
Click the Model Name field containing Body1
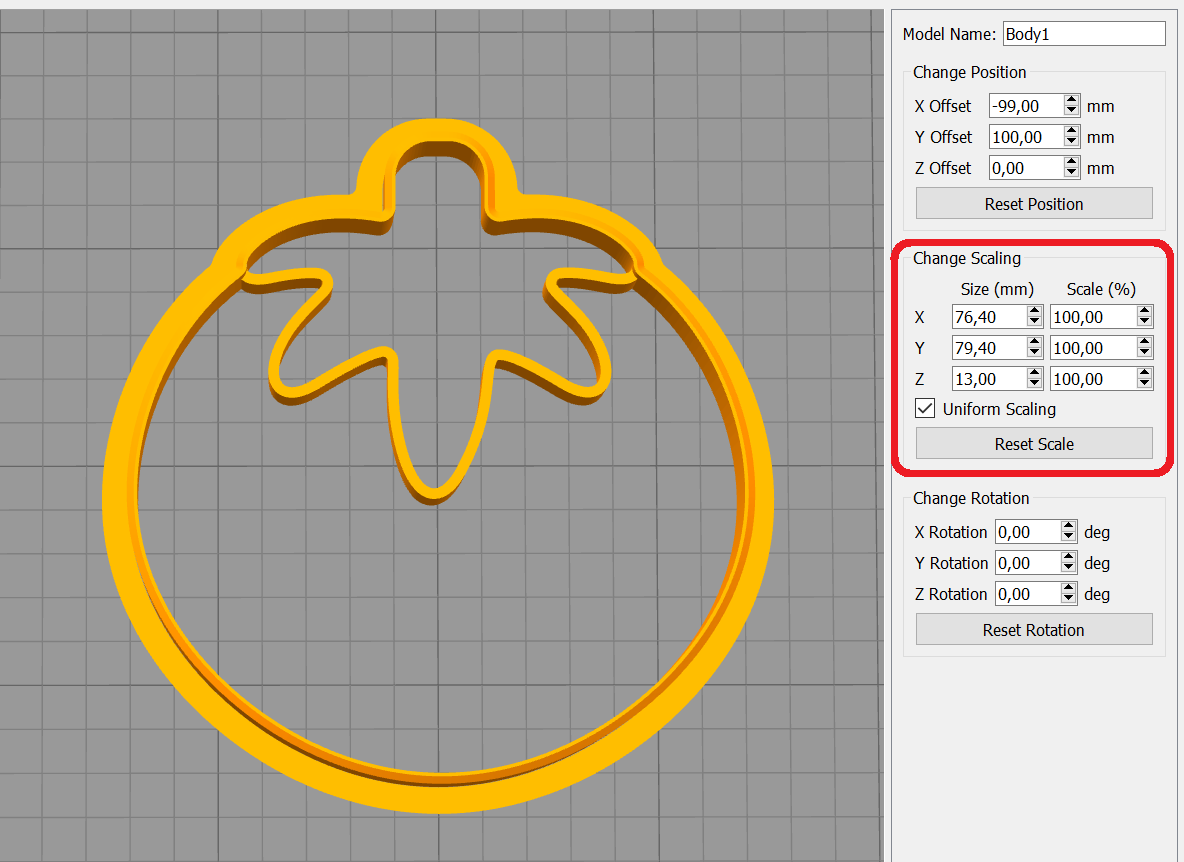tap(1084, 34)
